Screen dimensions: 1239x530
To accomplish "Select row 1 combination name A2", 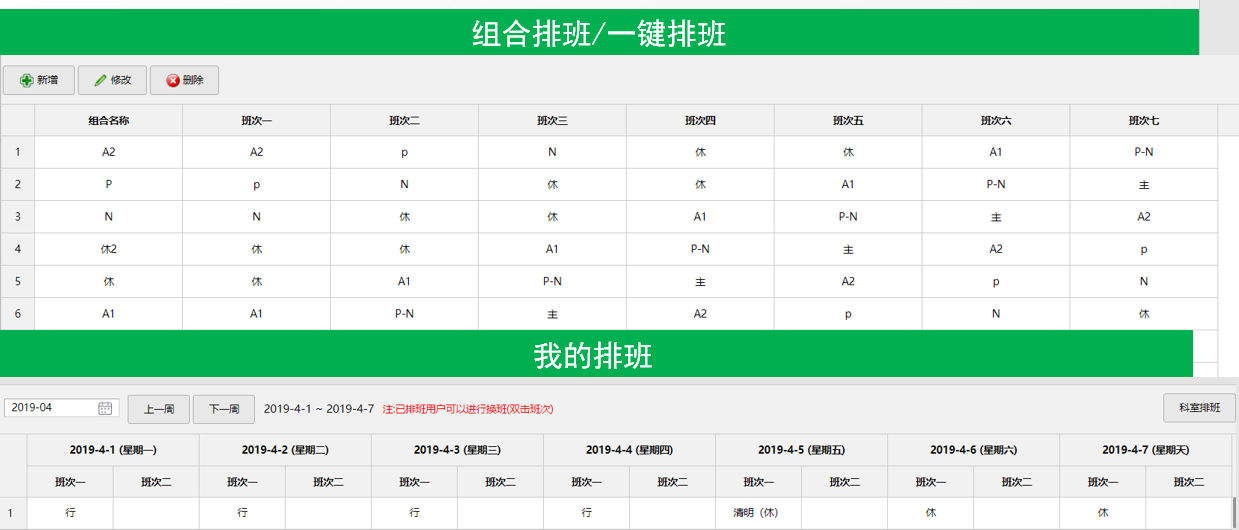I will [108, 152].
